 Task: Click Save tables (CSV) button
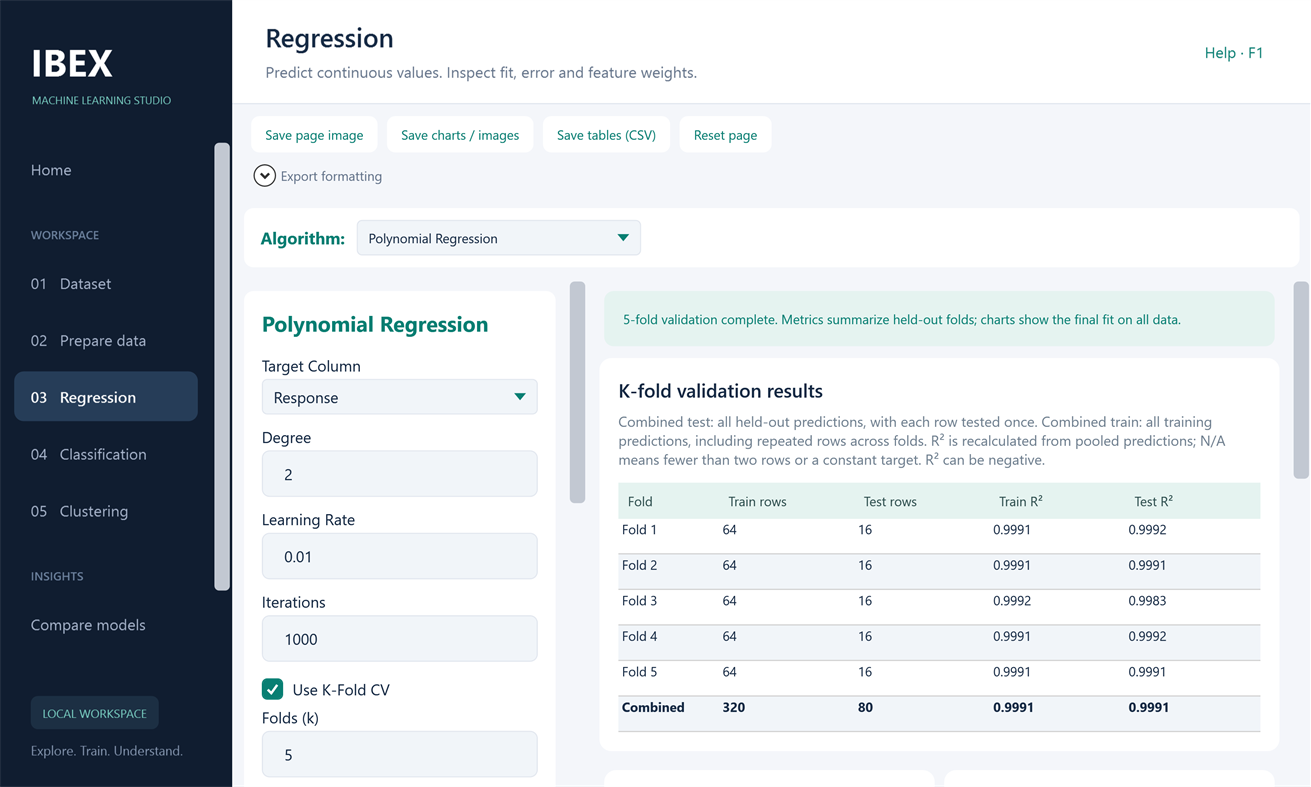[606, 135]
